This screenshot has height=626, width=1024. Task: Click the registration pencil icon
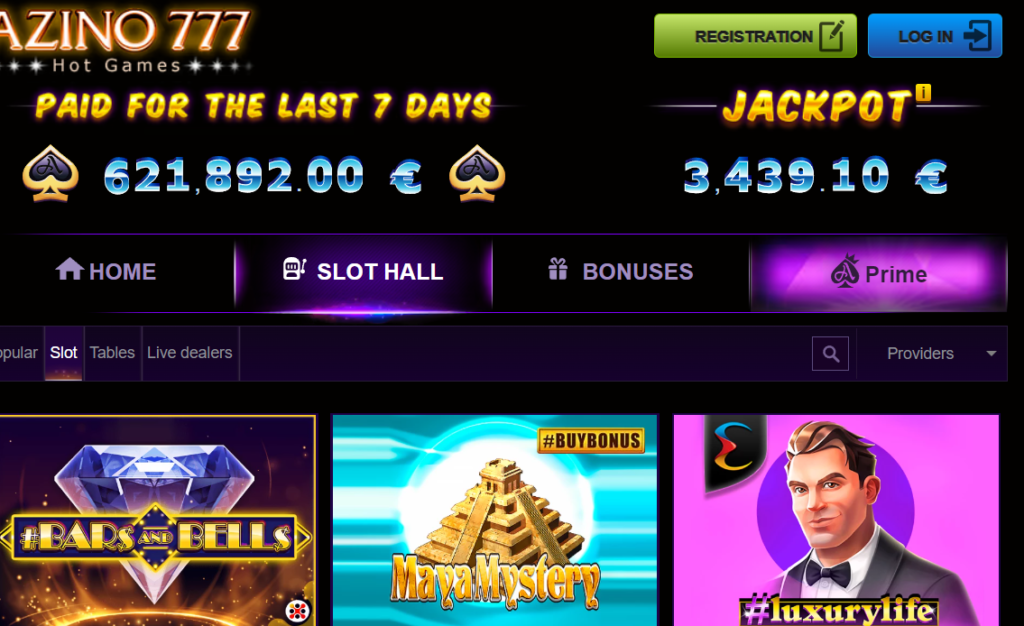click(832, 35)
